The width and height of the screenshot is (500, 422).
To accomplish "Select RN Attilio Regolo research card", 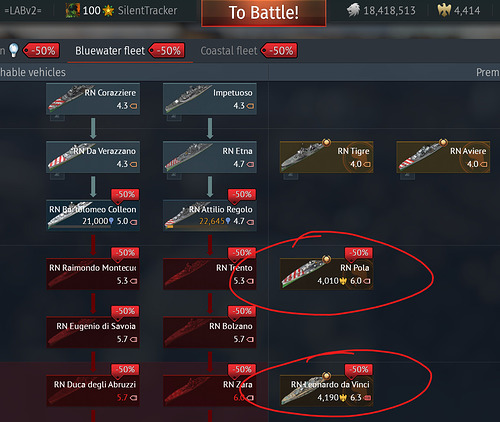I will 210,215.
